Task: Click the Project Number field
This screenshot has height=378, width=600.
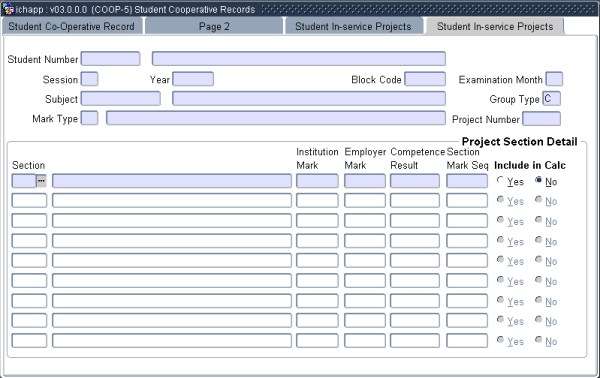Action: (x=541, y=119)
